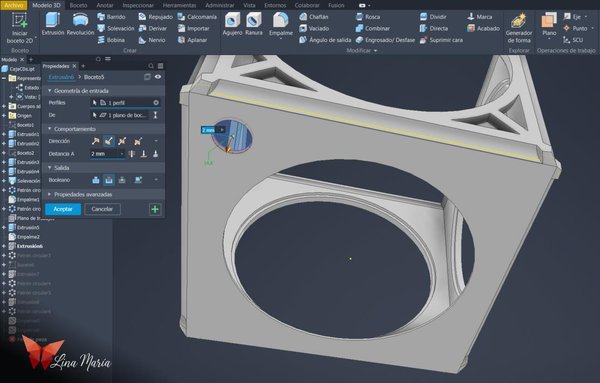Select the Directa edit tool
600x383 pixels.
tap(434, 28)
